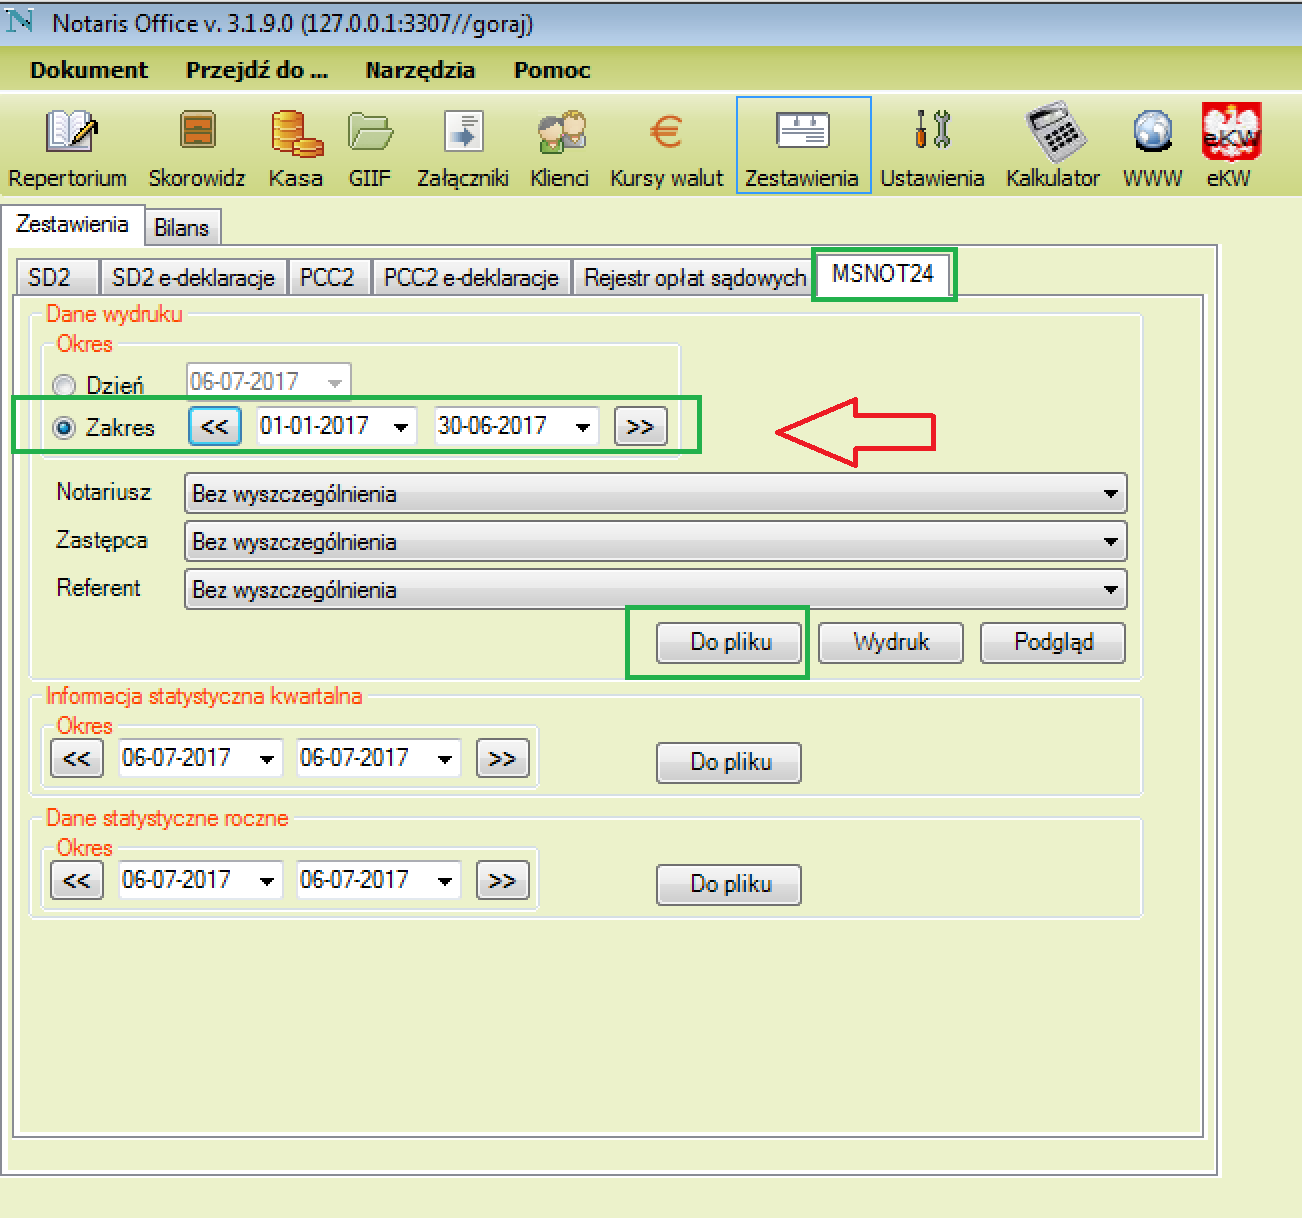Viewport: 1302px width, 1218px height.
Task: Click 'Dane wydruku' group label
Action: [114, 314]
